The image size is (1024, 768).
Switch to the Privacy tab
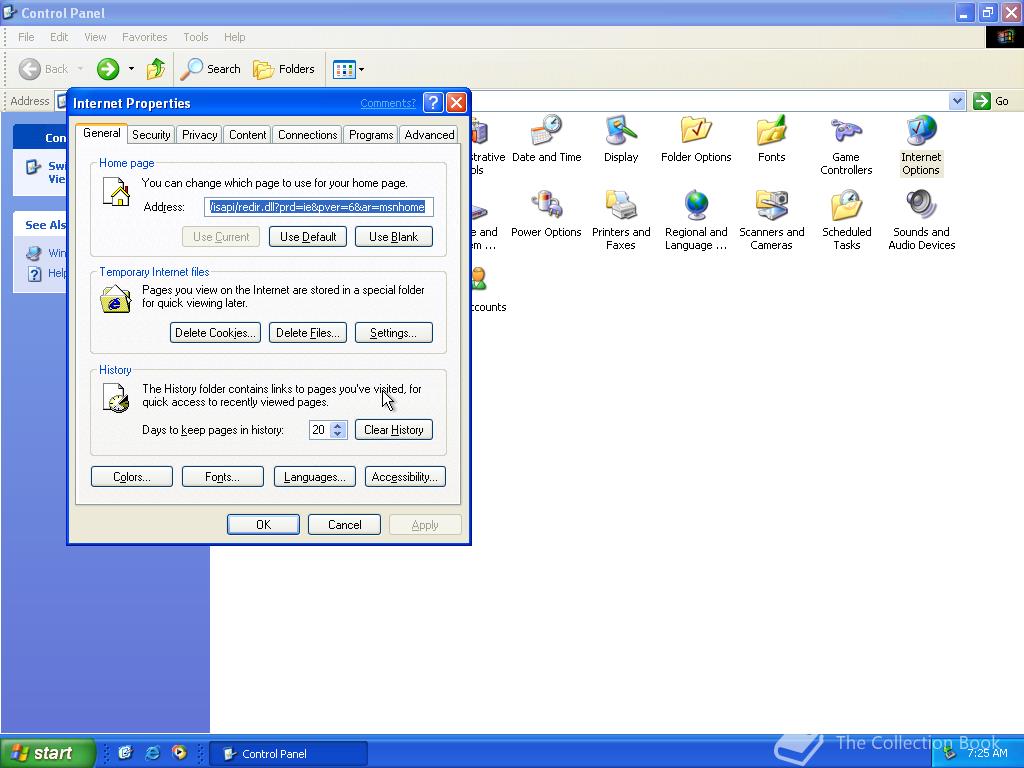tap(199, 135)
